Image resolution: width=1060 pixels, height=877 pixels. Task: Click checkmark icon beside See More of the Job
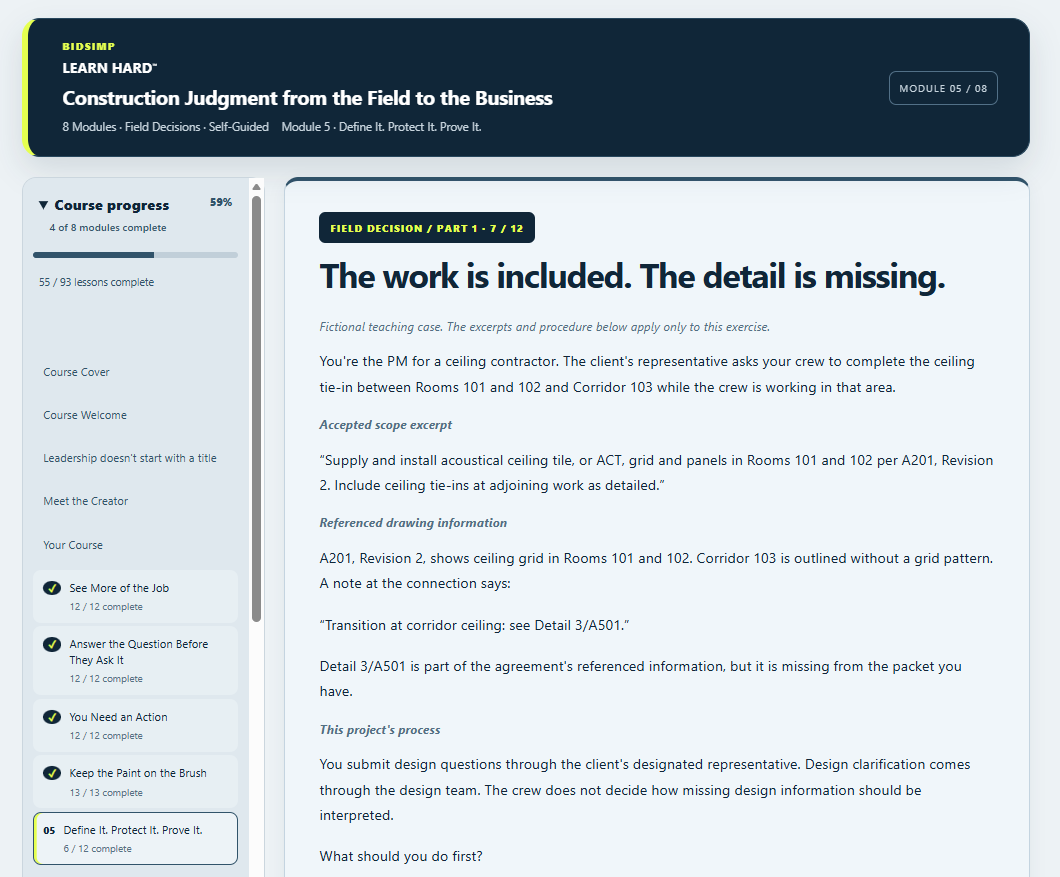point(52,588)
